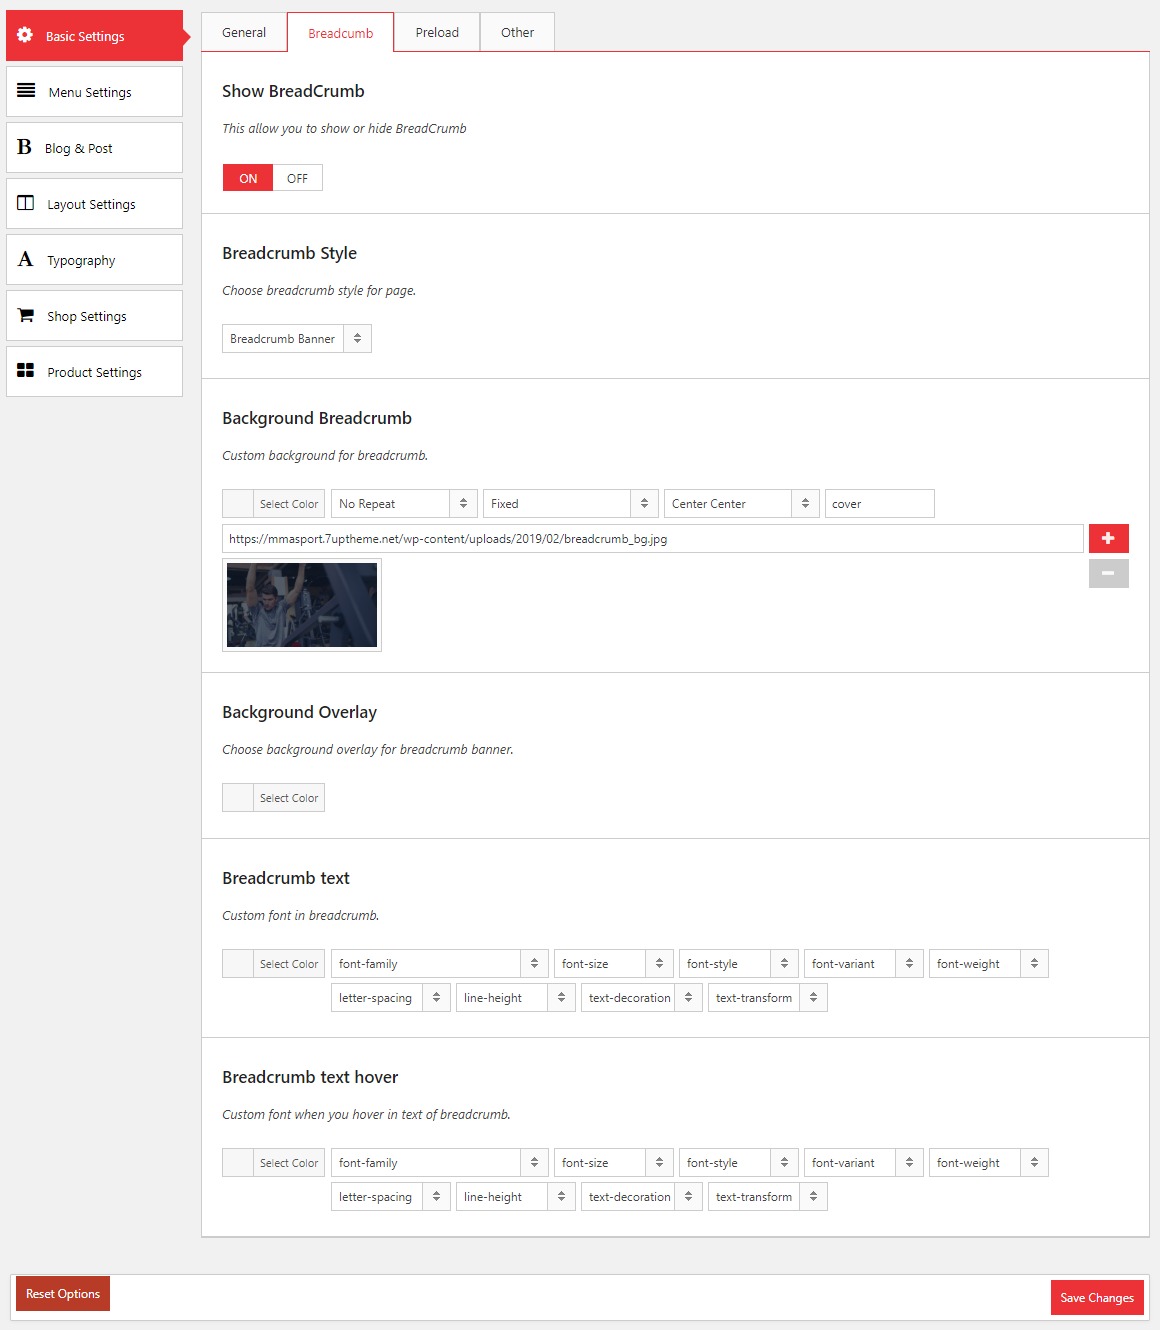Open the Preload tab
The height and width of the screenshot is (1330, 1160).
pyautogui.click(x=437, y=32)
